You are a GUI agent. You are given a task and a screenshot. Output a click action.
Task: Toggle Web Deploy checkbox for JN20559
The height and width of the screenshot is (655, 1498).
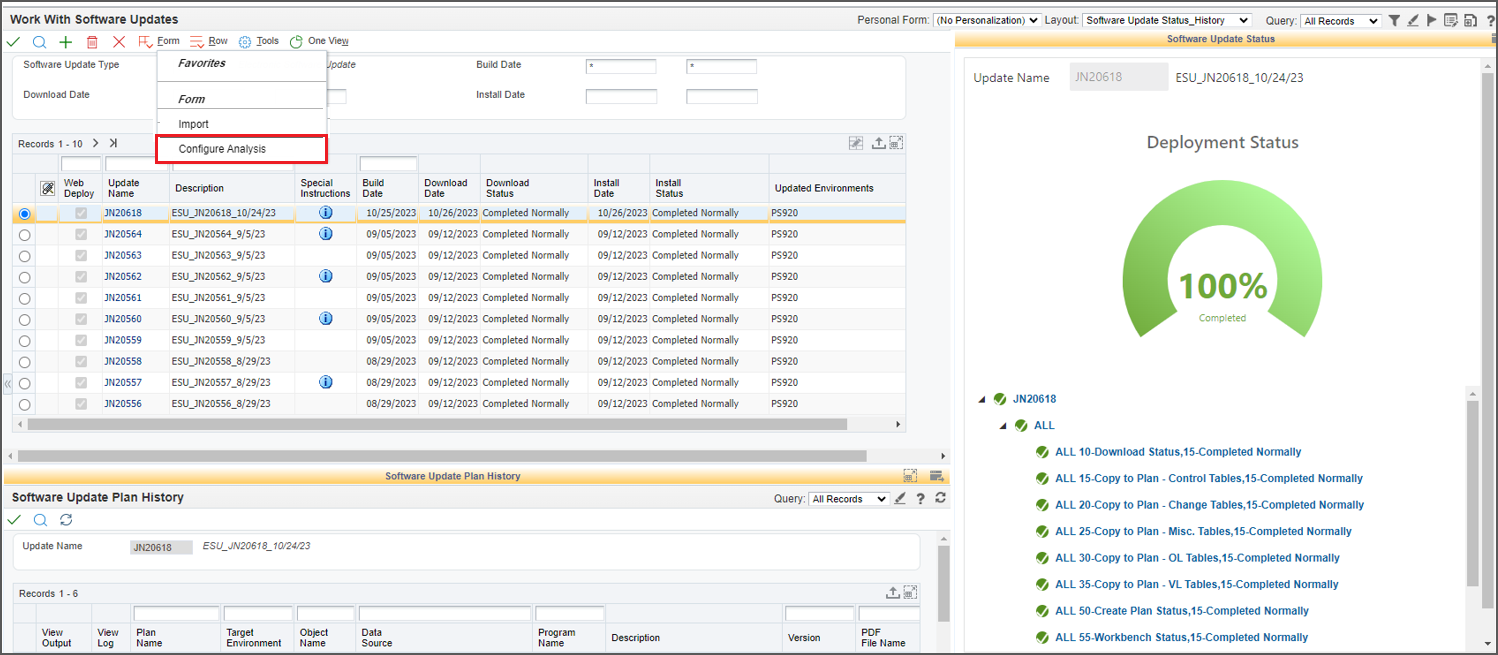coord(81,340)
